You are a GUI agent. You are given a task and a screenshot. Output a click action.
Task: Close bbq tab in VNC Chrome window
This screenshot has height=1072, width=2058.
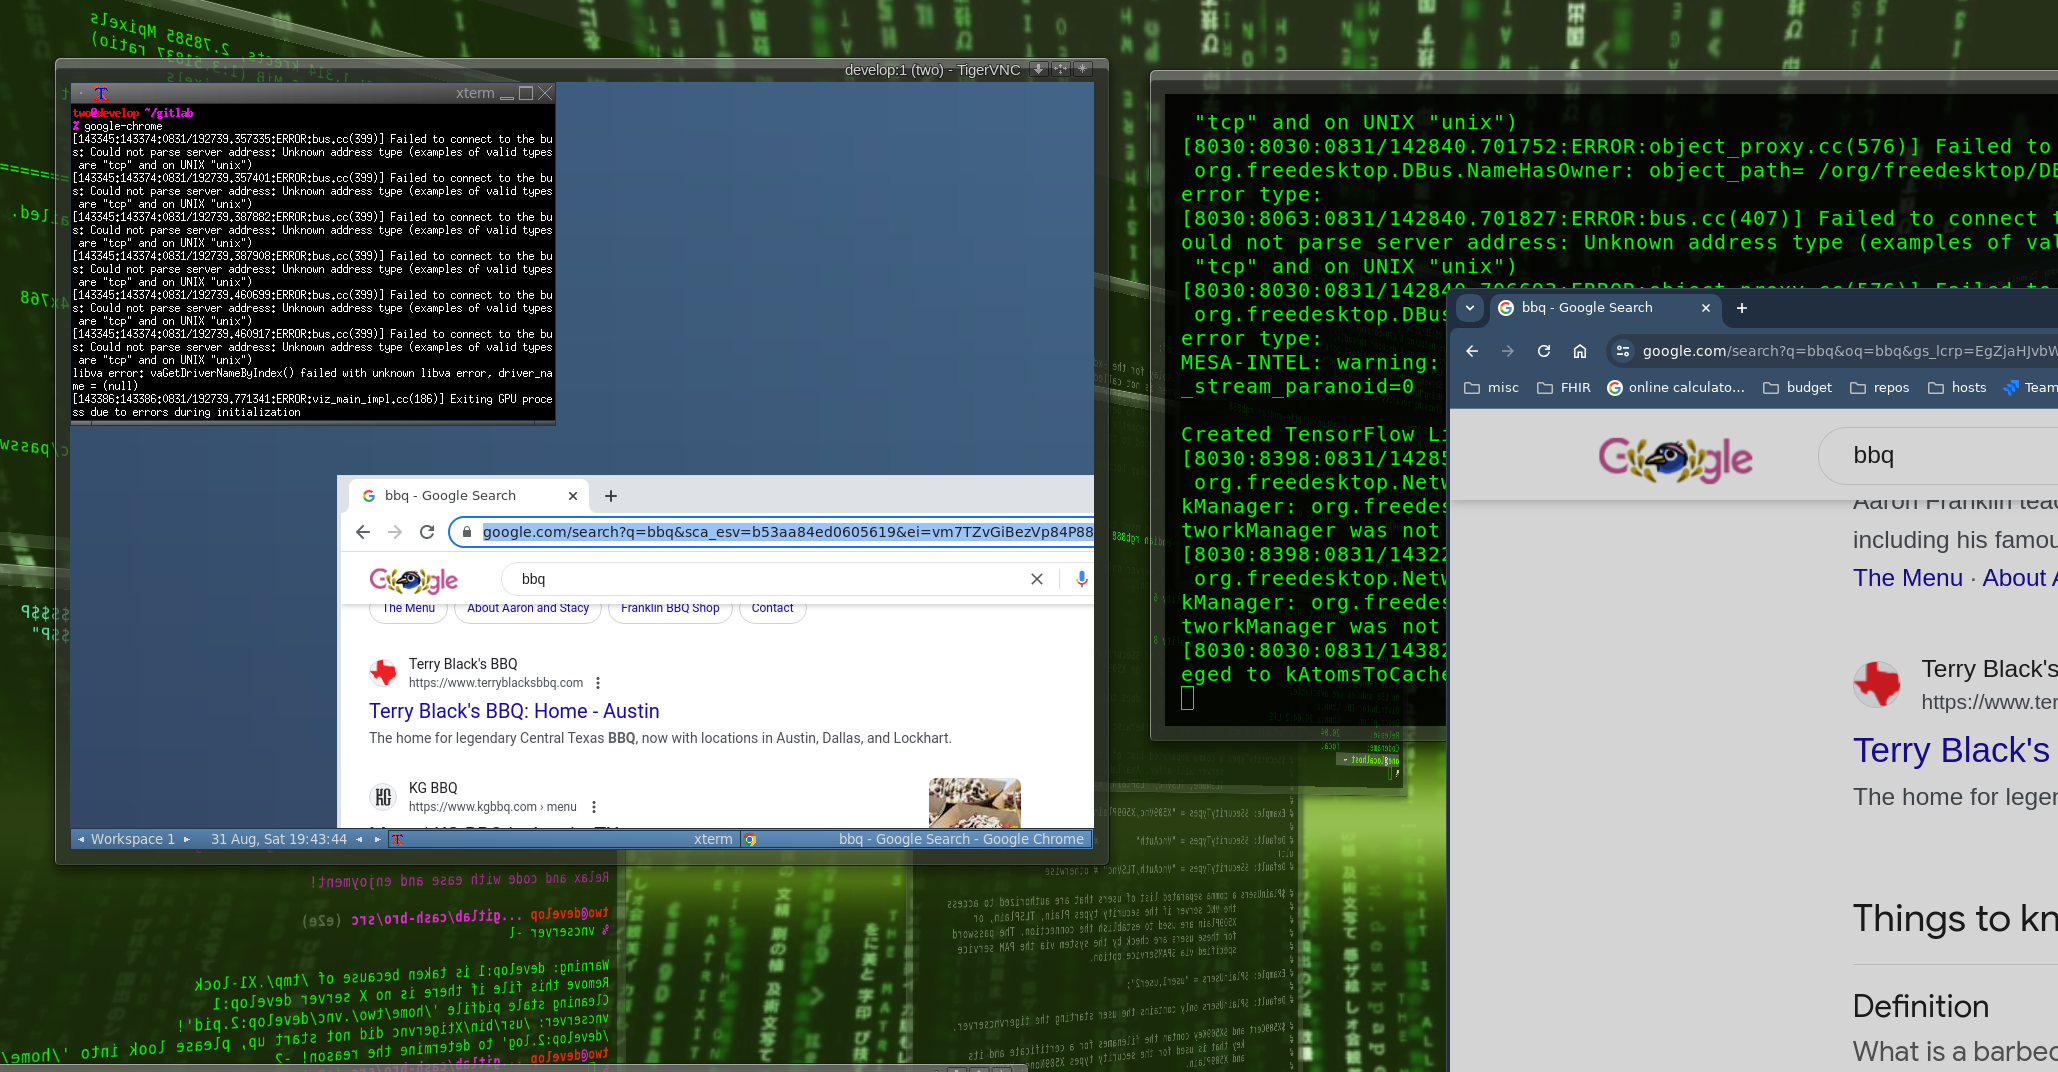click(x=573, y=496)
